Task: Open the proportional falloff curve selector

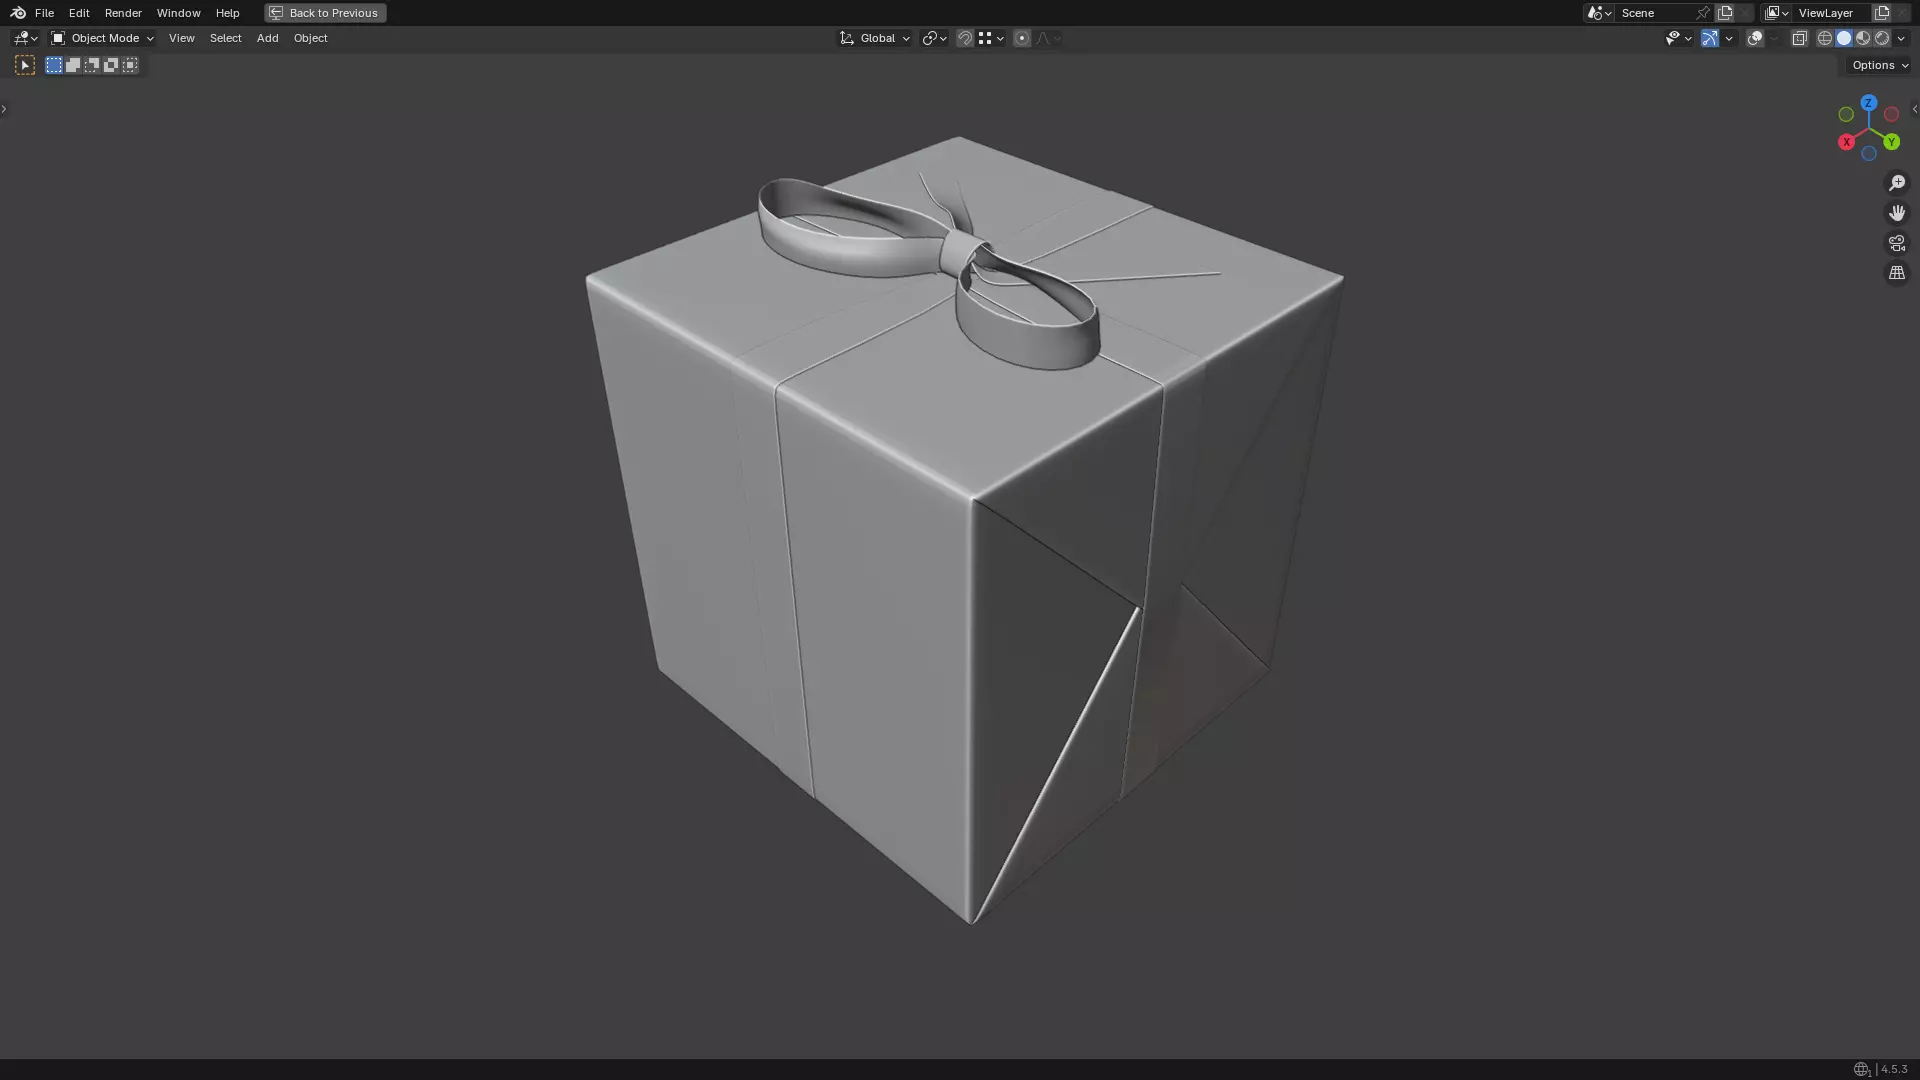Action: click(x=1048, y=38)
